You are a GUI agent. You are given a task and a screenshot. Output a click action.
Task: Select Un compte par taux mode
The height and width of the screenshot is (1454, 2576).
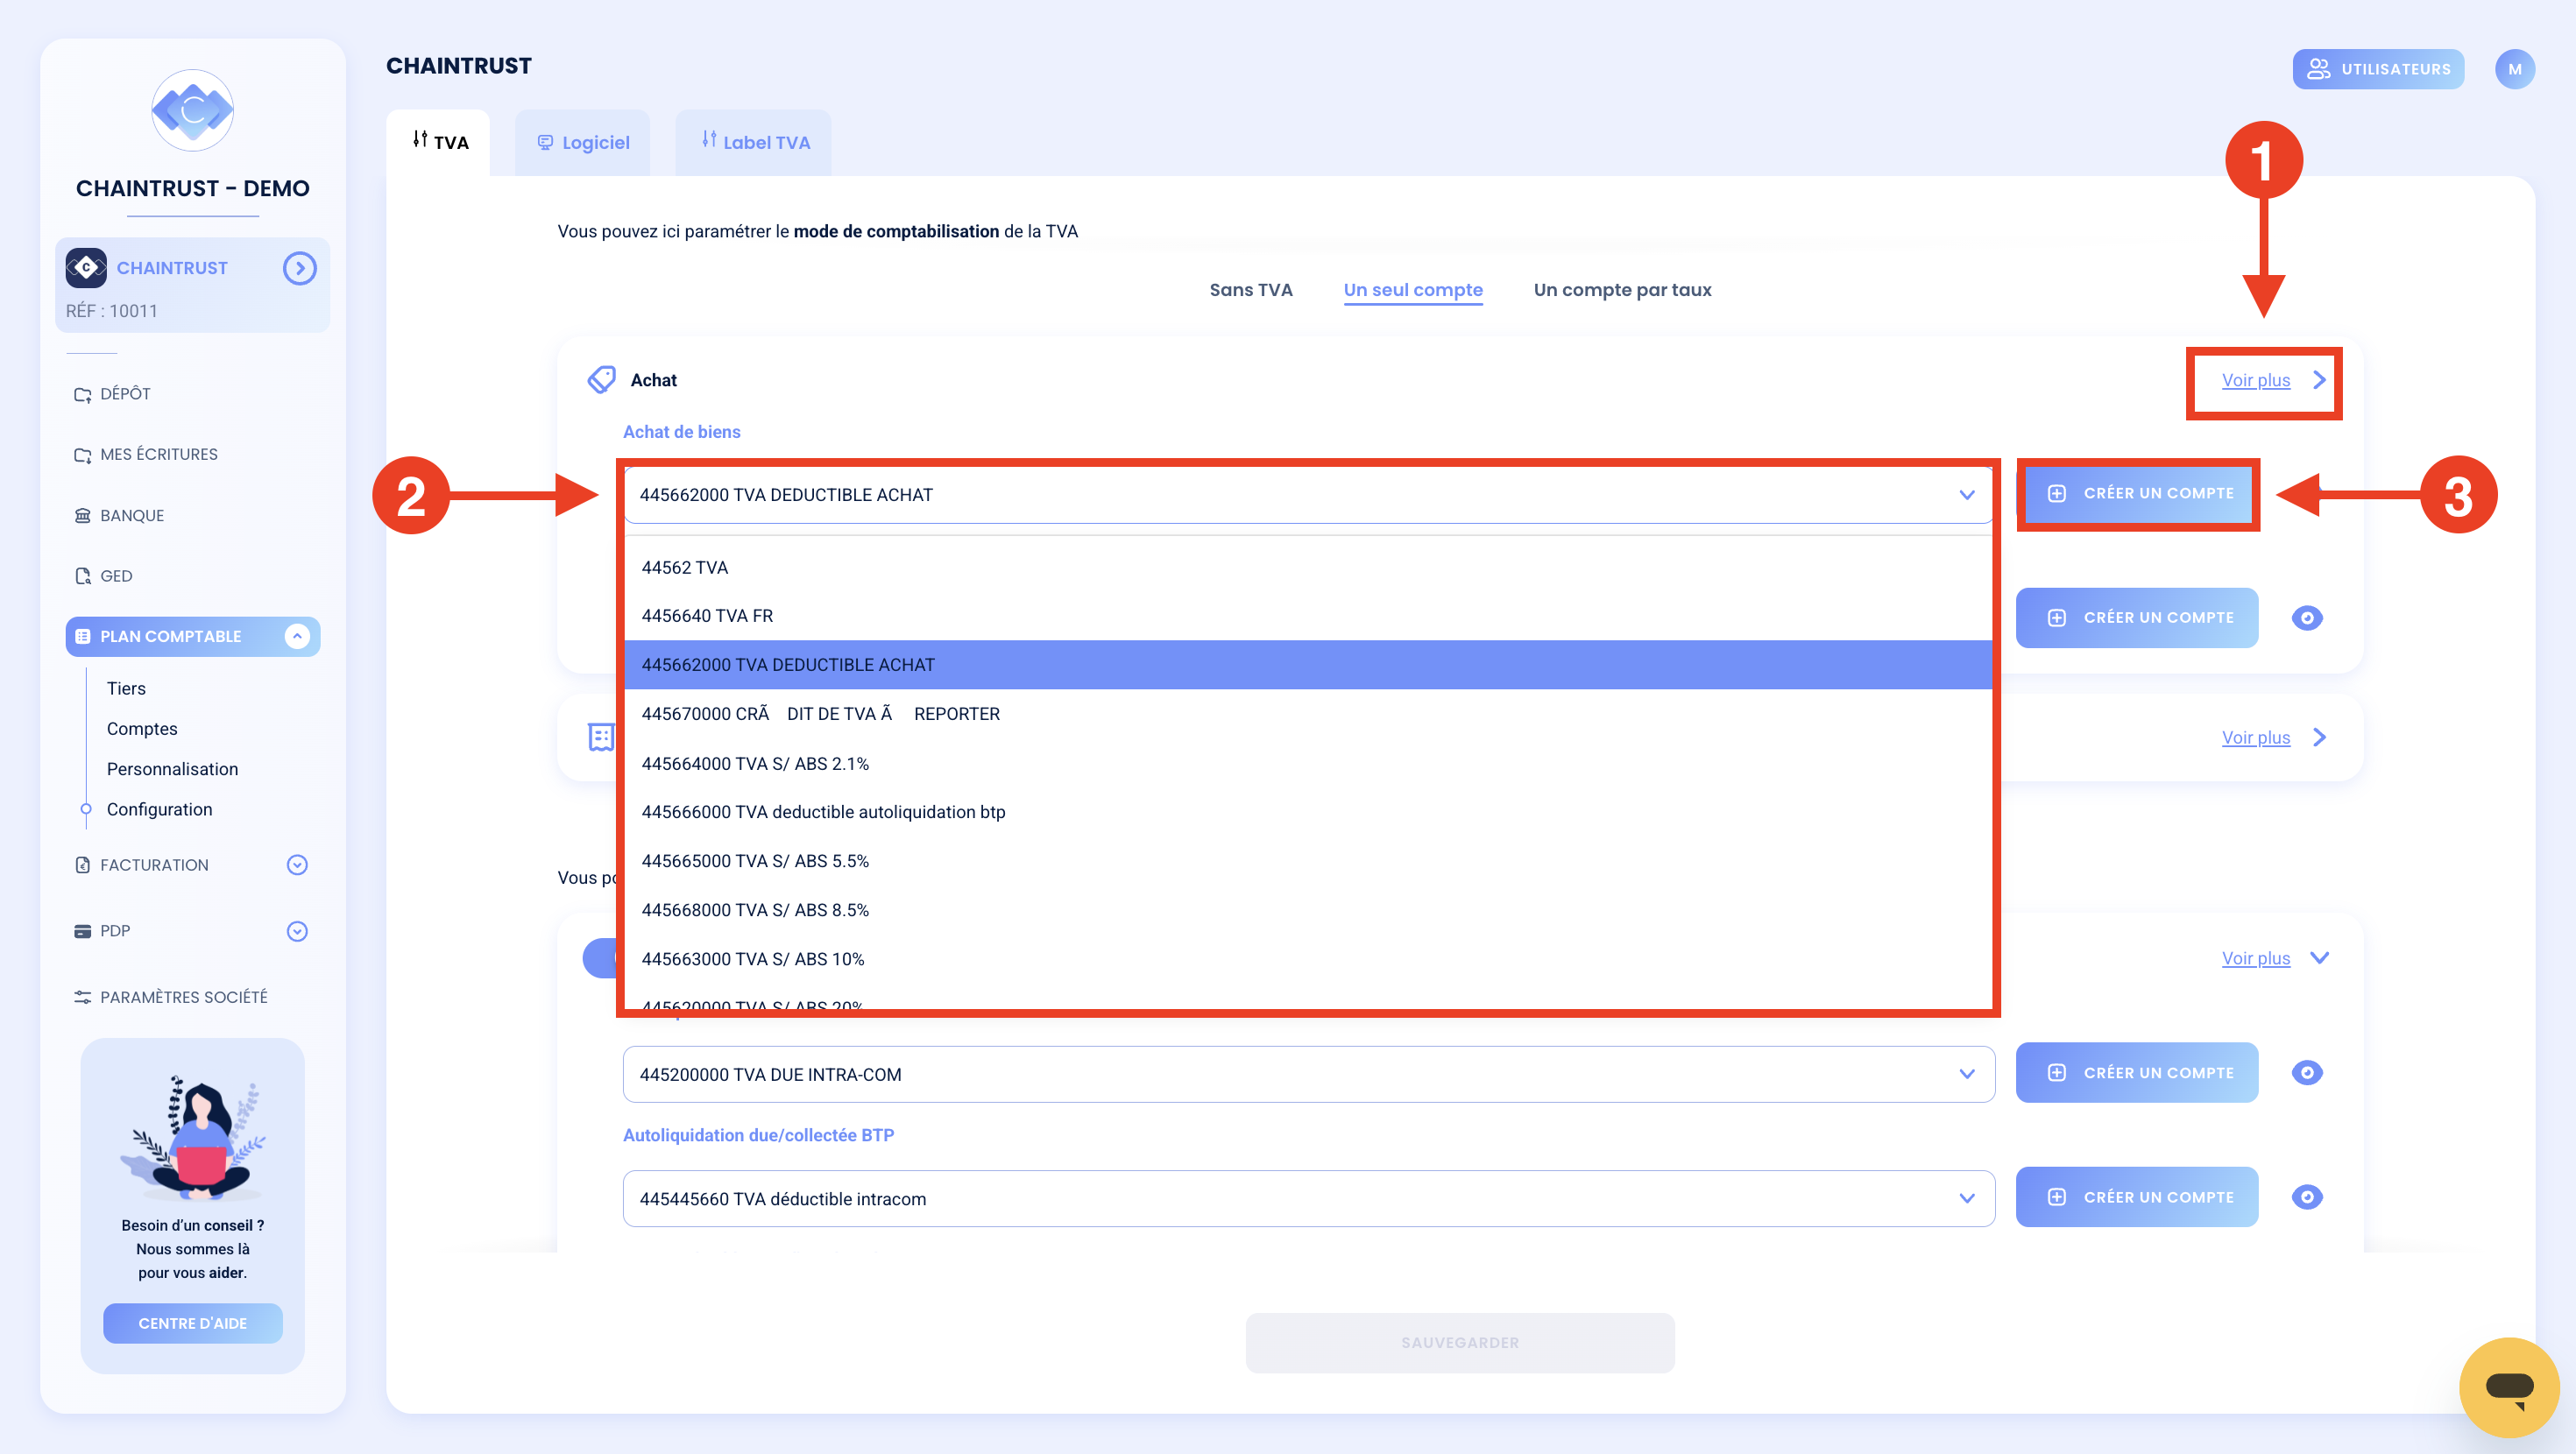pos(1622,290)
